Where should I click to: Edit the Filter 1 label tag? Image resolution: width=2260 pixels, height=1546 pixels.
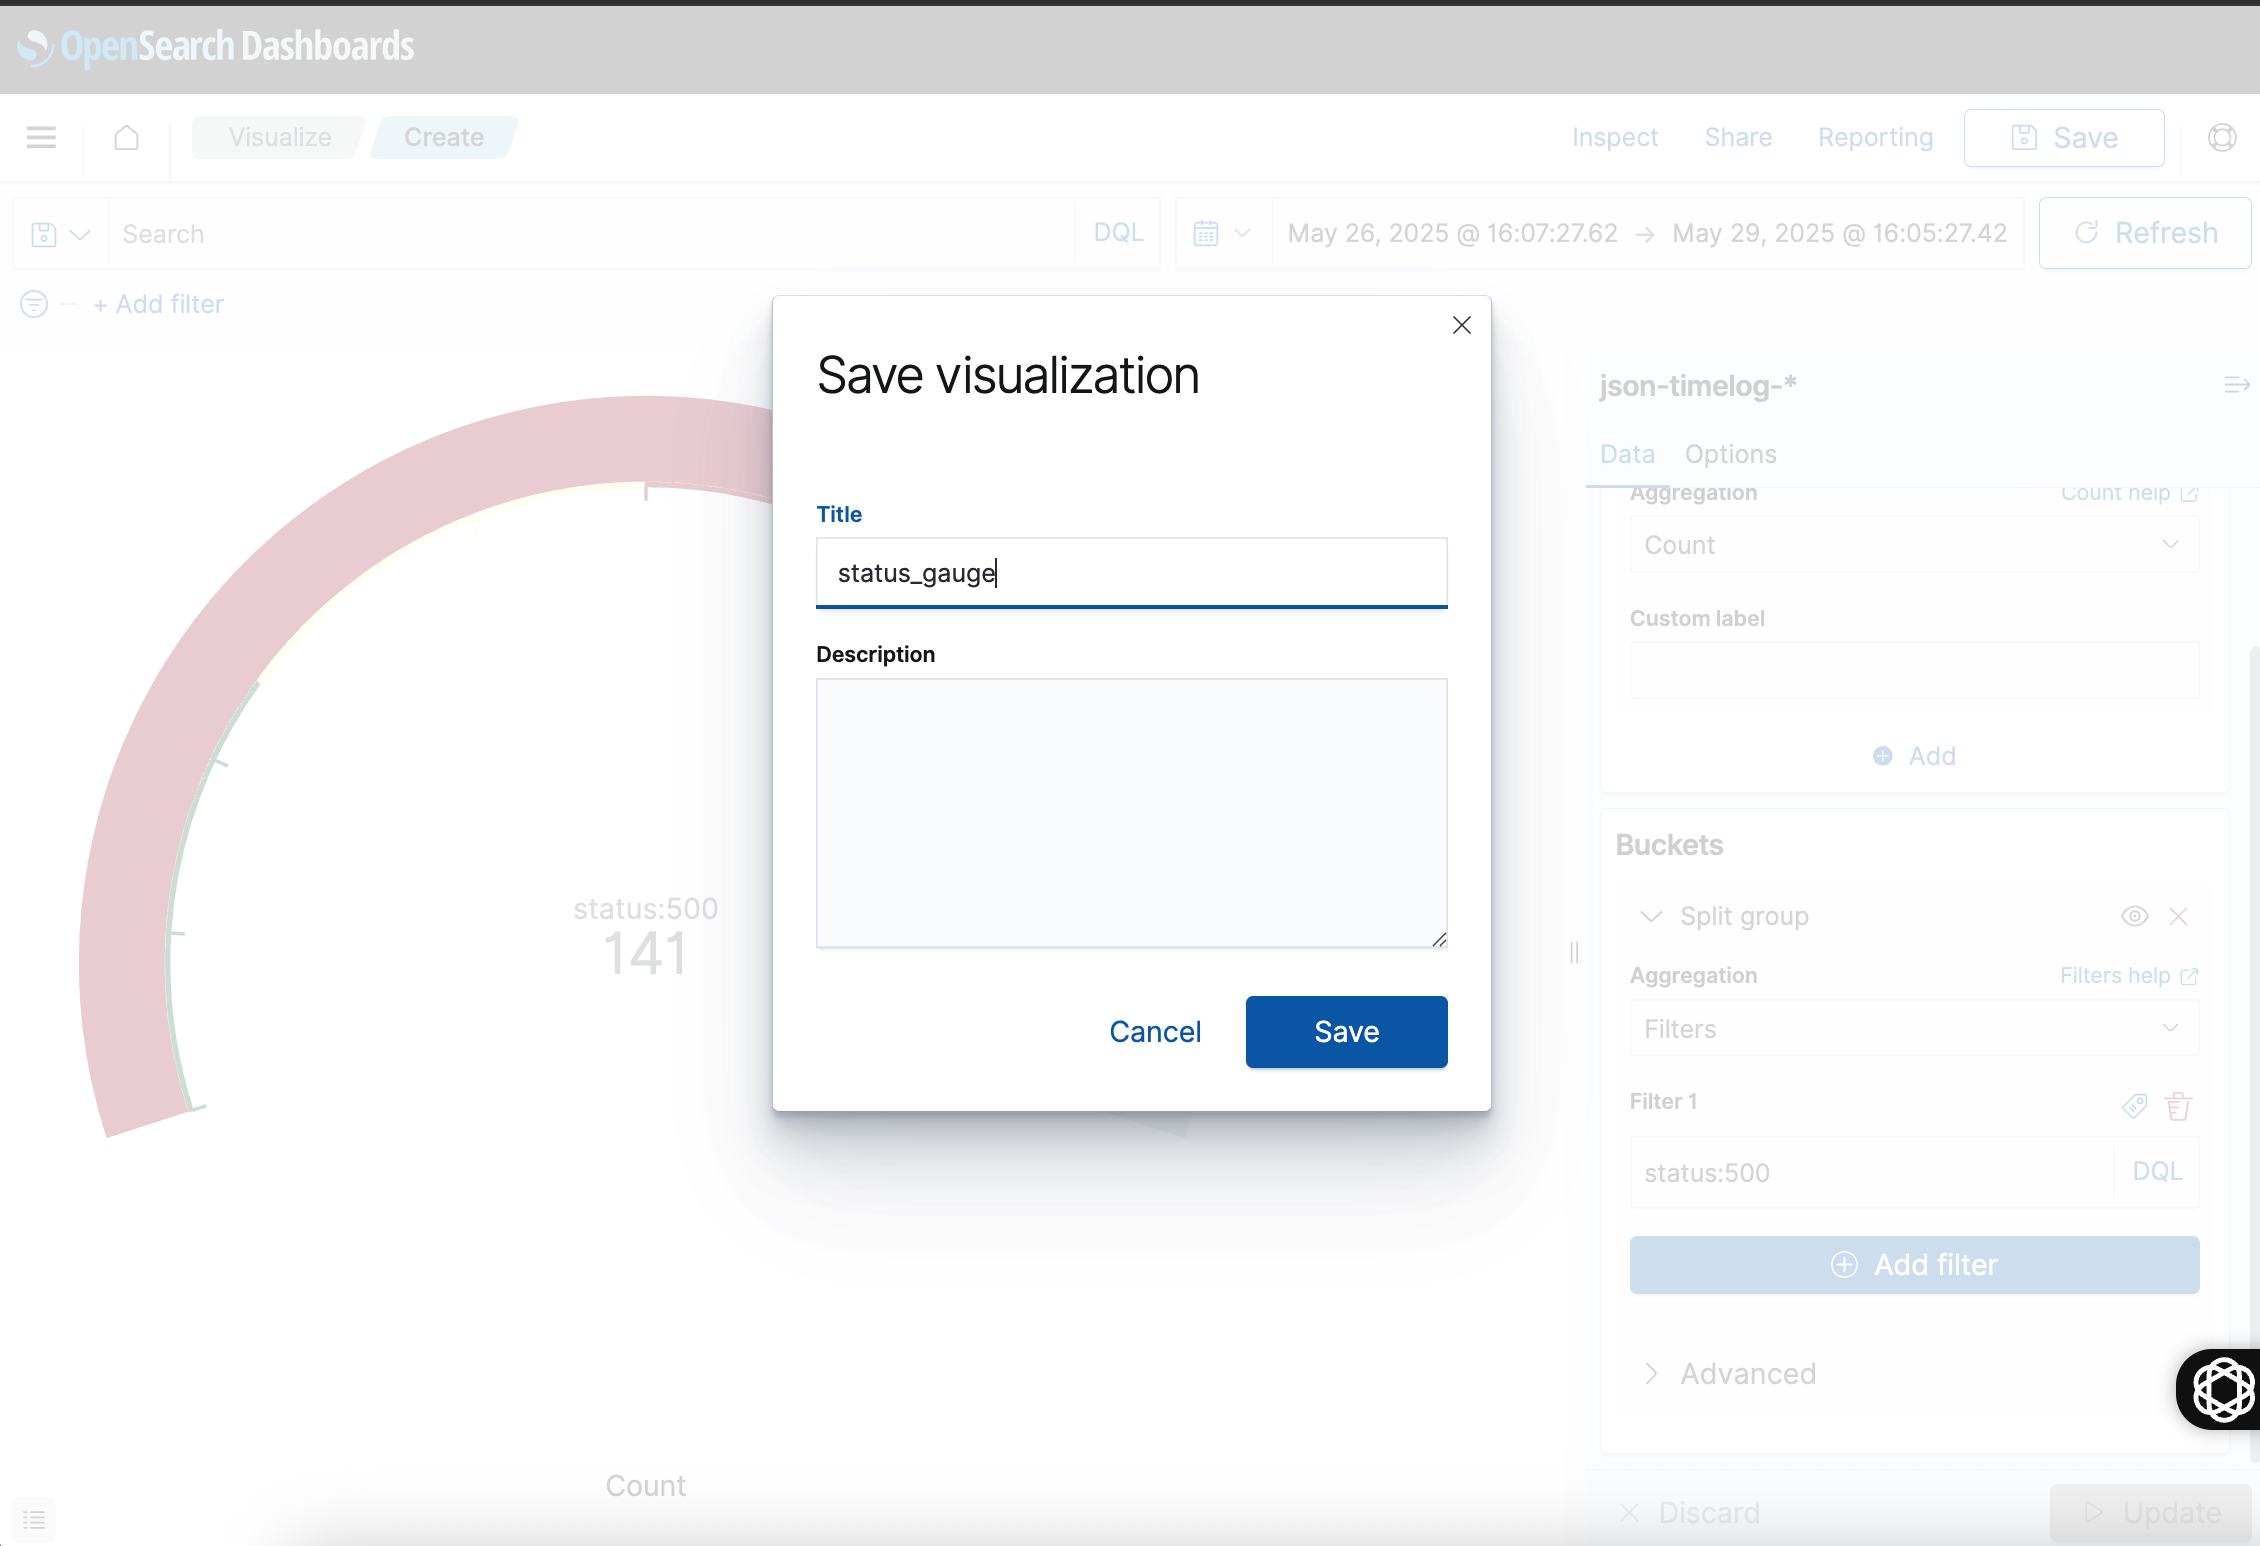coord(2134,1105)
